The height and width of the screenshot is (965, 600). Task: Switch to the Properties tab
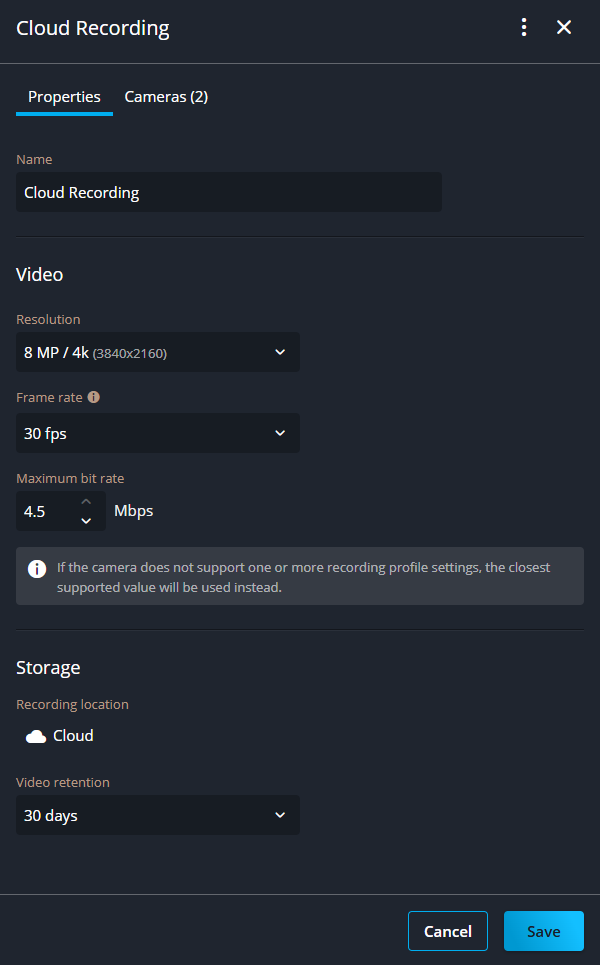(x=64, y=97)
